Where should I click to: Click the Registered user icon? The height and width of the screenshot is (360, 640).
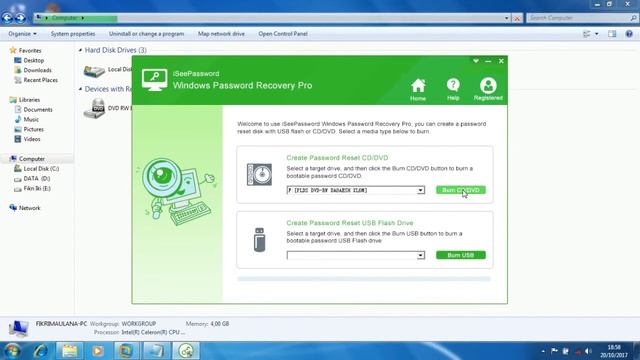[x=488, y=89]
